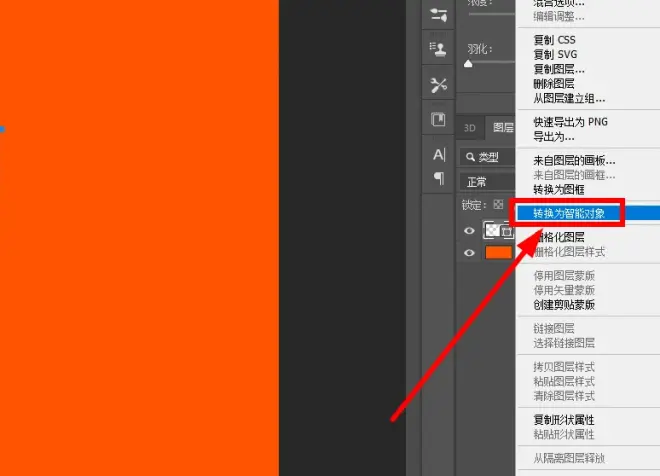This screenshot has height=476, width=660.
Task: Click 栅格化图层样式 menu entry
Action: pyautogui.click(x=569, y=252)
